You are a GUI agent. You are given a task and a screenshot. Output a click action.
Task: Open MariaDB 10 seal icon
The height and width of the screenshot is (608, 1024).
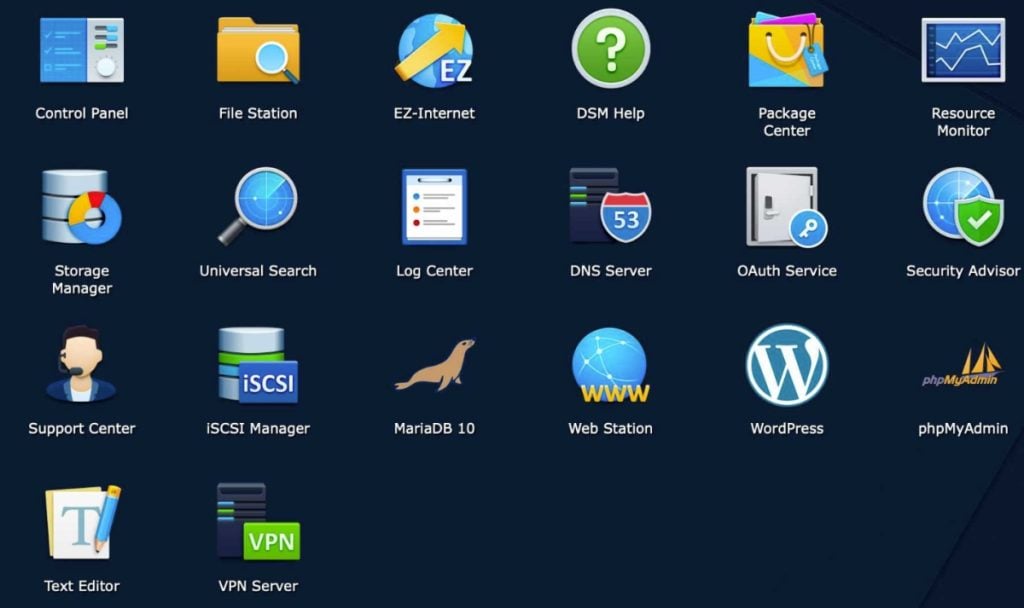click(435, 365)
